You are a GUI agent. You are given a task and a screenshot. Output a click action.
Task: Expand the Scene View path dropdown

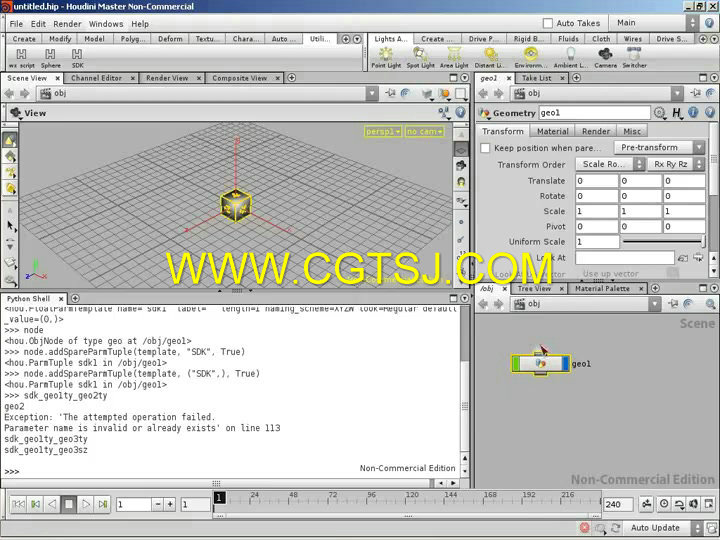tap(372, 94)
